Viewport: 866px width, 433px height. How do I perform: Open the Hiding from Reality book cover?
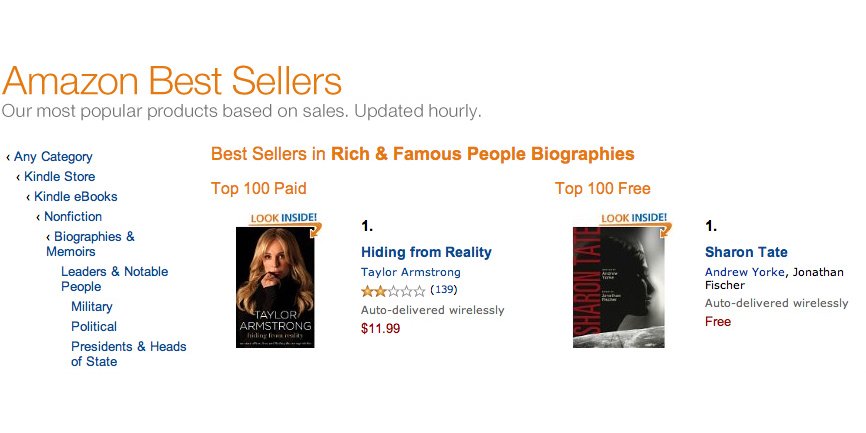click(x=275, y=288)
